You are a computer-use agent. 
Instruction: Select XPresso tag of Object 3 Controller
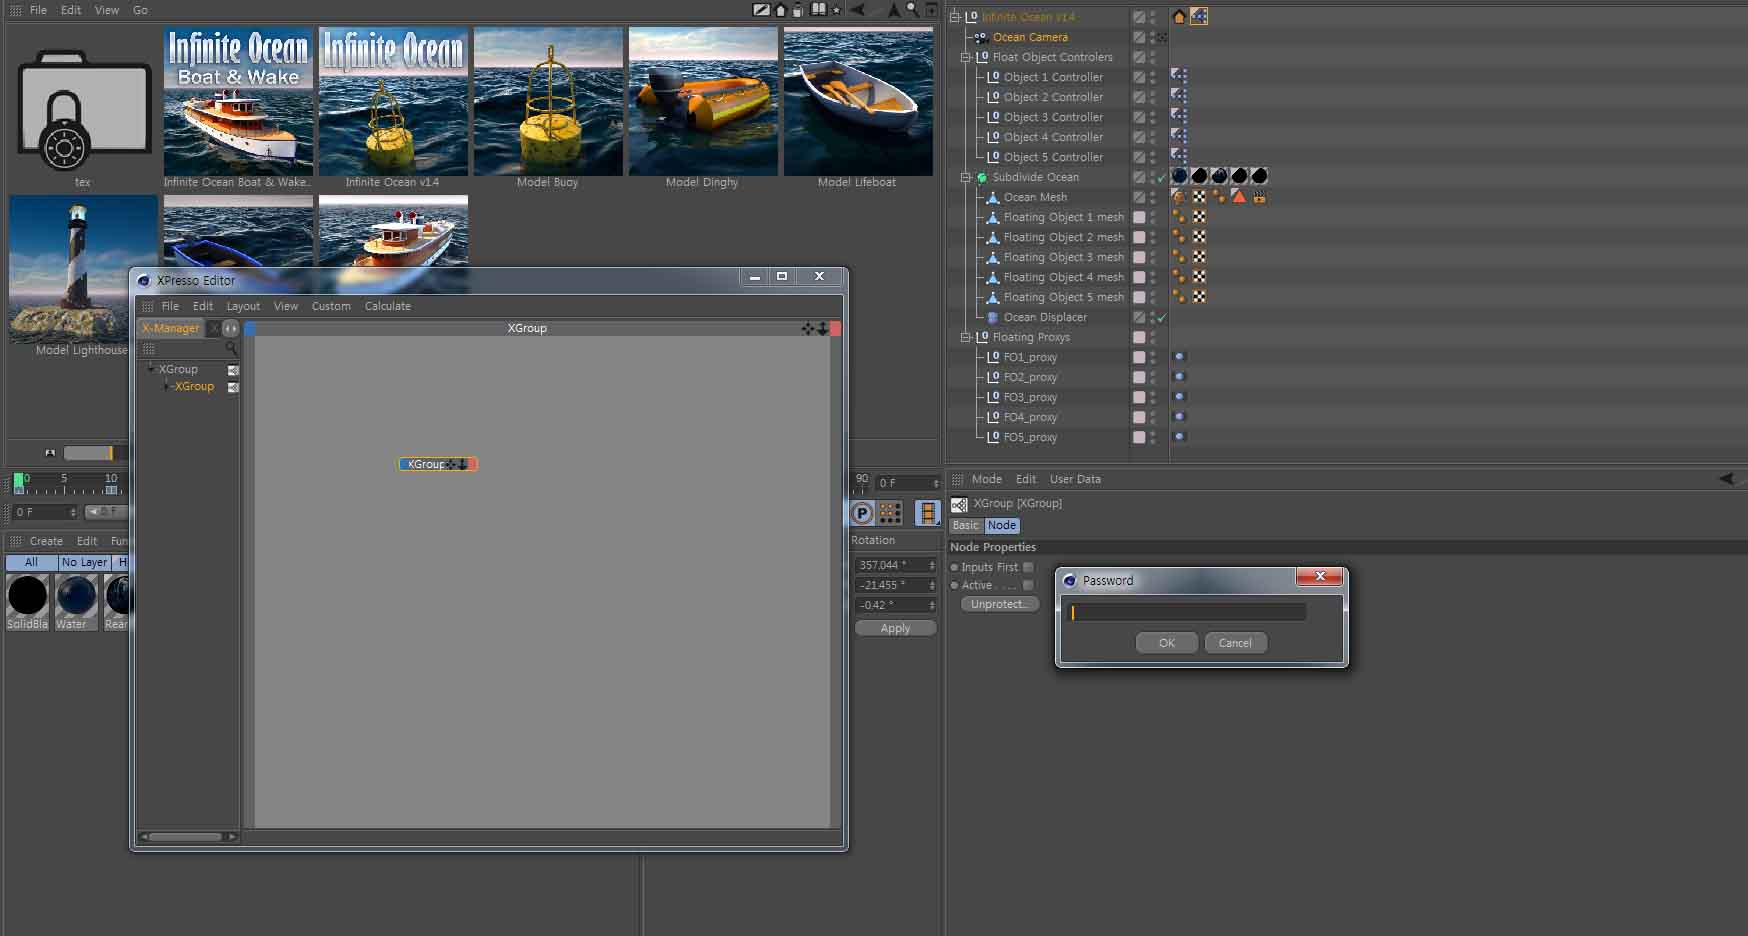pyautogui.click(x=1179, y=116)
